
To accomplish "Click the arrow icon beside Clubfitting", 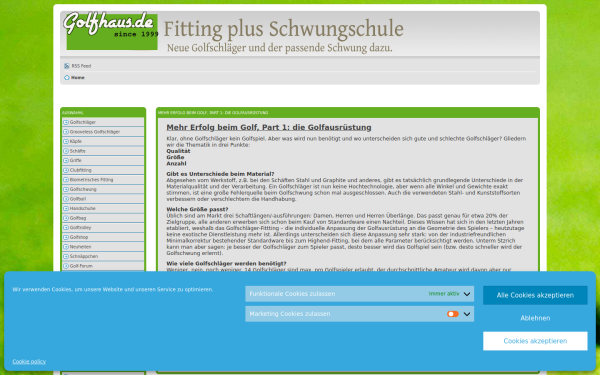I will point(66,170).
